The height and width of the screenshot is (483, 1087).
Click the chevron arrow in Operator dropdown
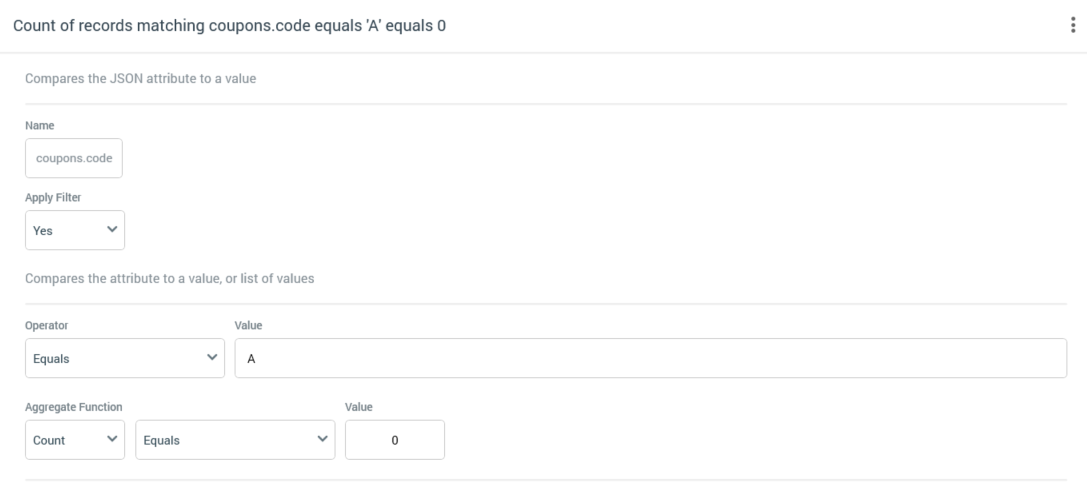pyautogui.click(x=210, y=357)
